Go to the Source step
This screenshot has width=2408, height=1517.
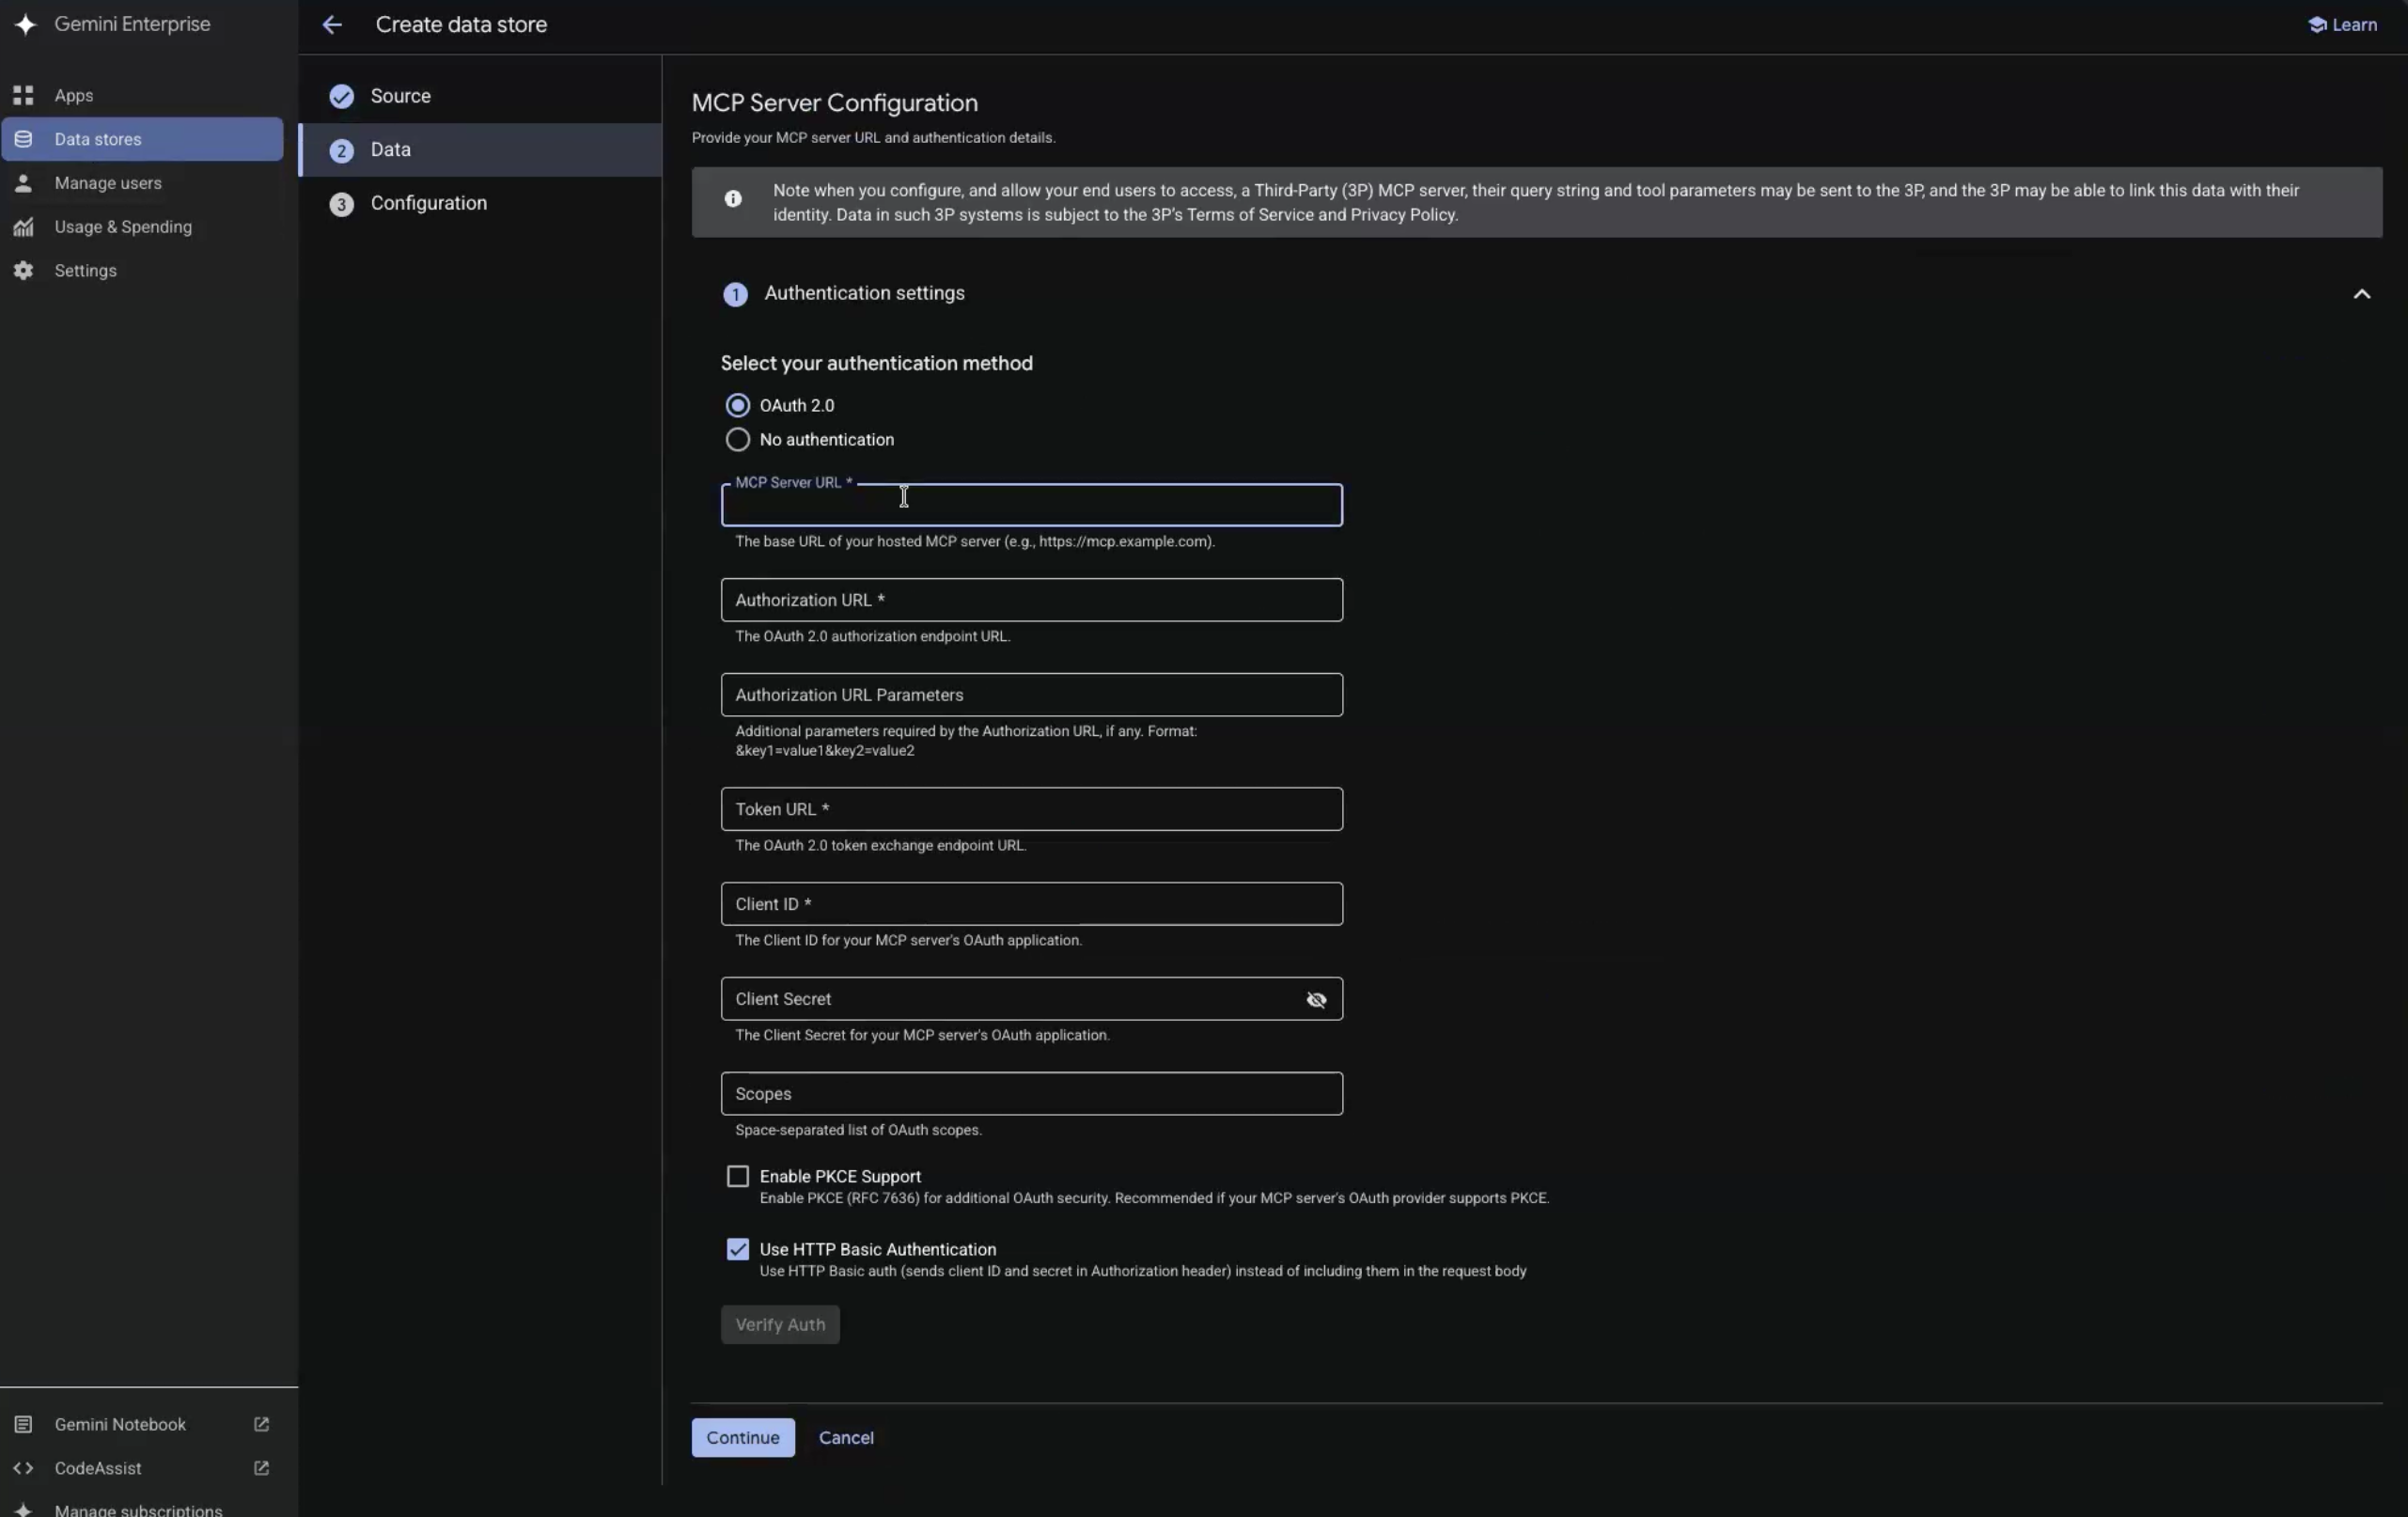[480, 96]
